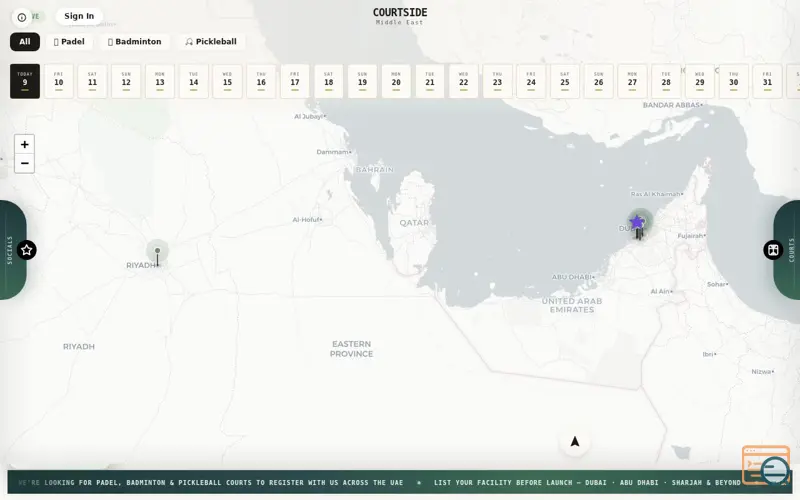Click the Ras Al Khaimah label

[x=655, y=194]
